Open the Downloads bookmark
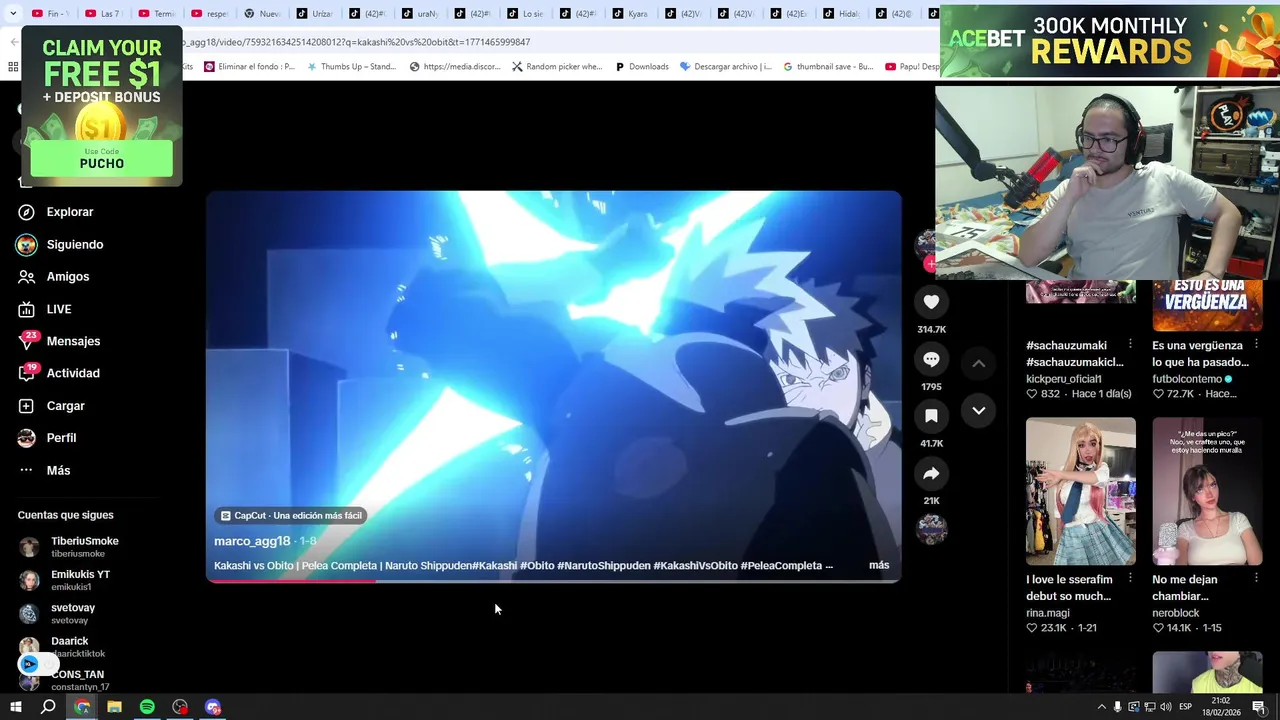Image resolution: width=1280 pixels, height=720 pixels. (641, 66)
